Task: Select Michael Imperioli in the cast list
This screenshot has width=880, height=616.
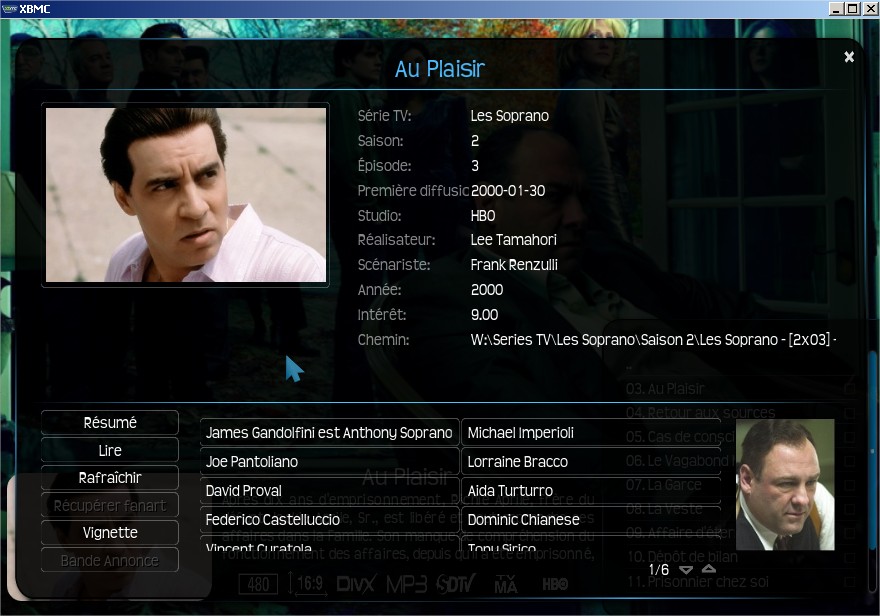Action: (591, 433)
